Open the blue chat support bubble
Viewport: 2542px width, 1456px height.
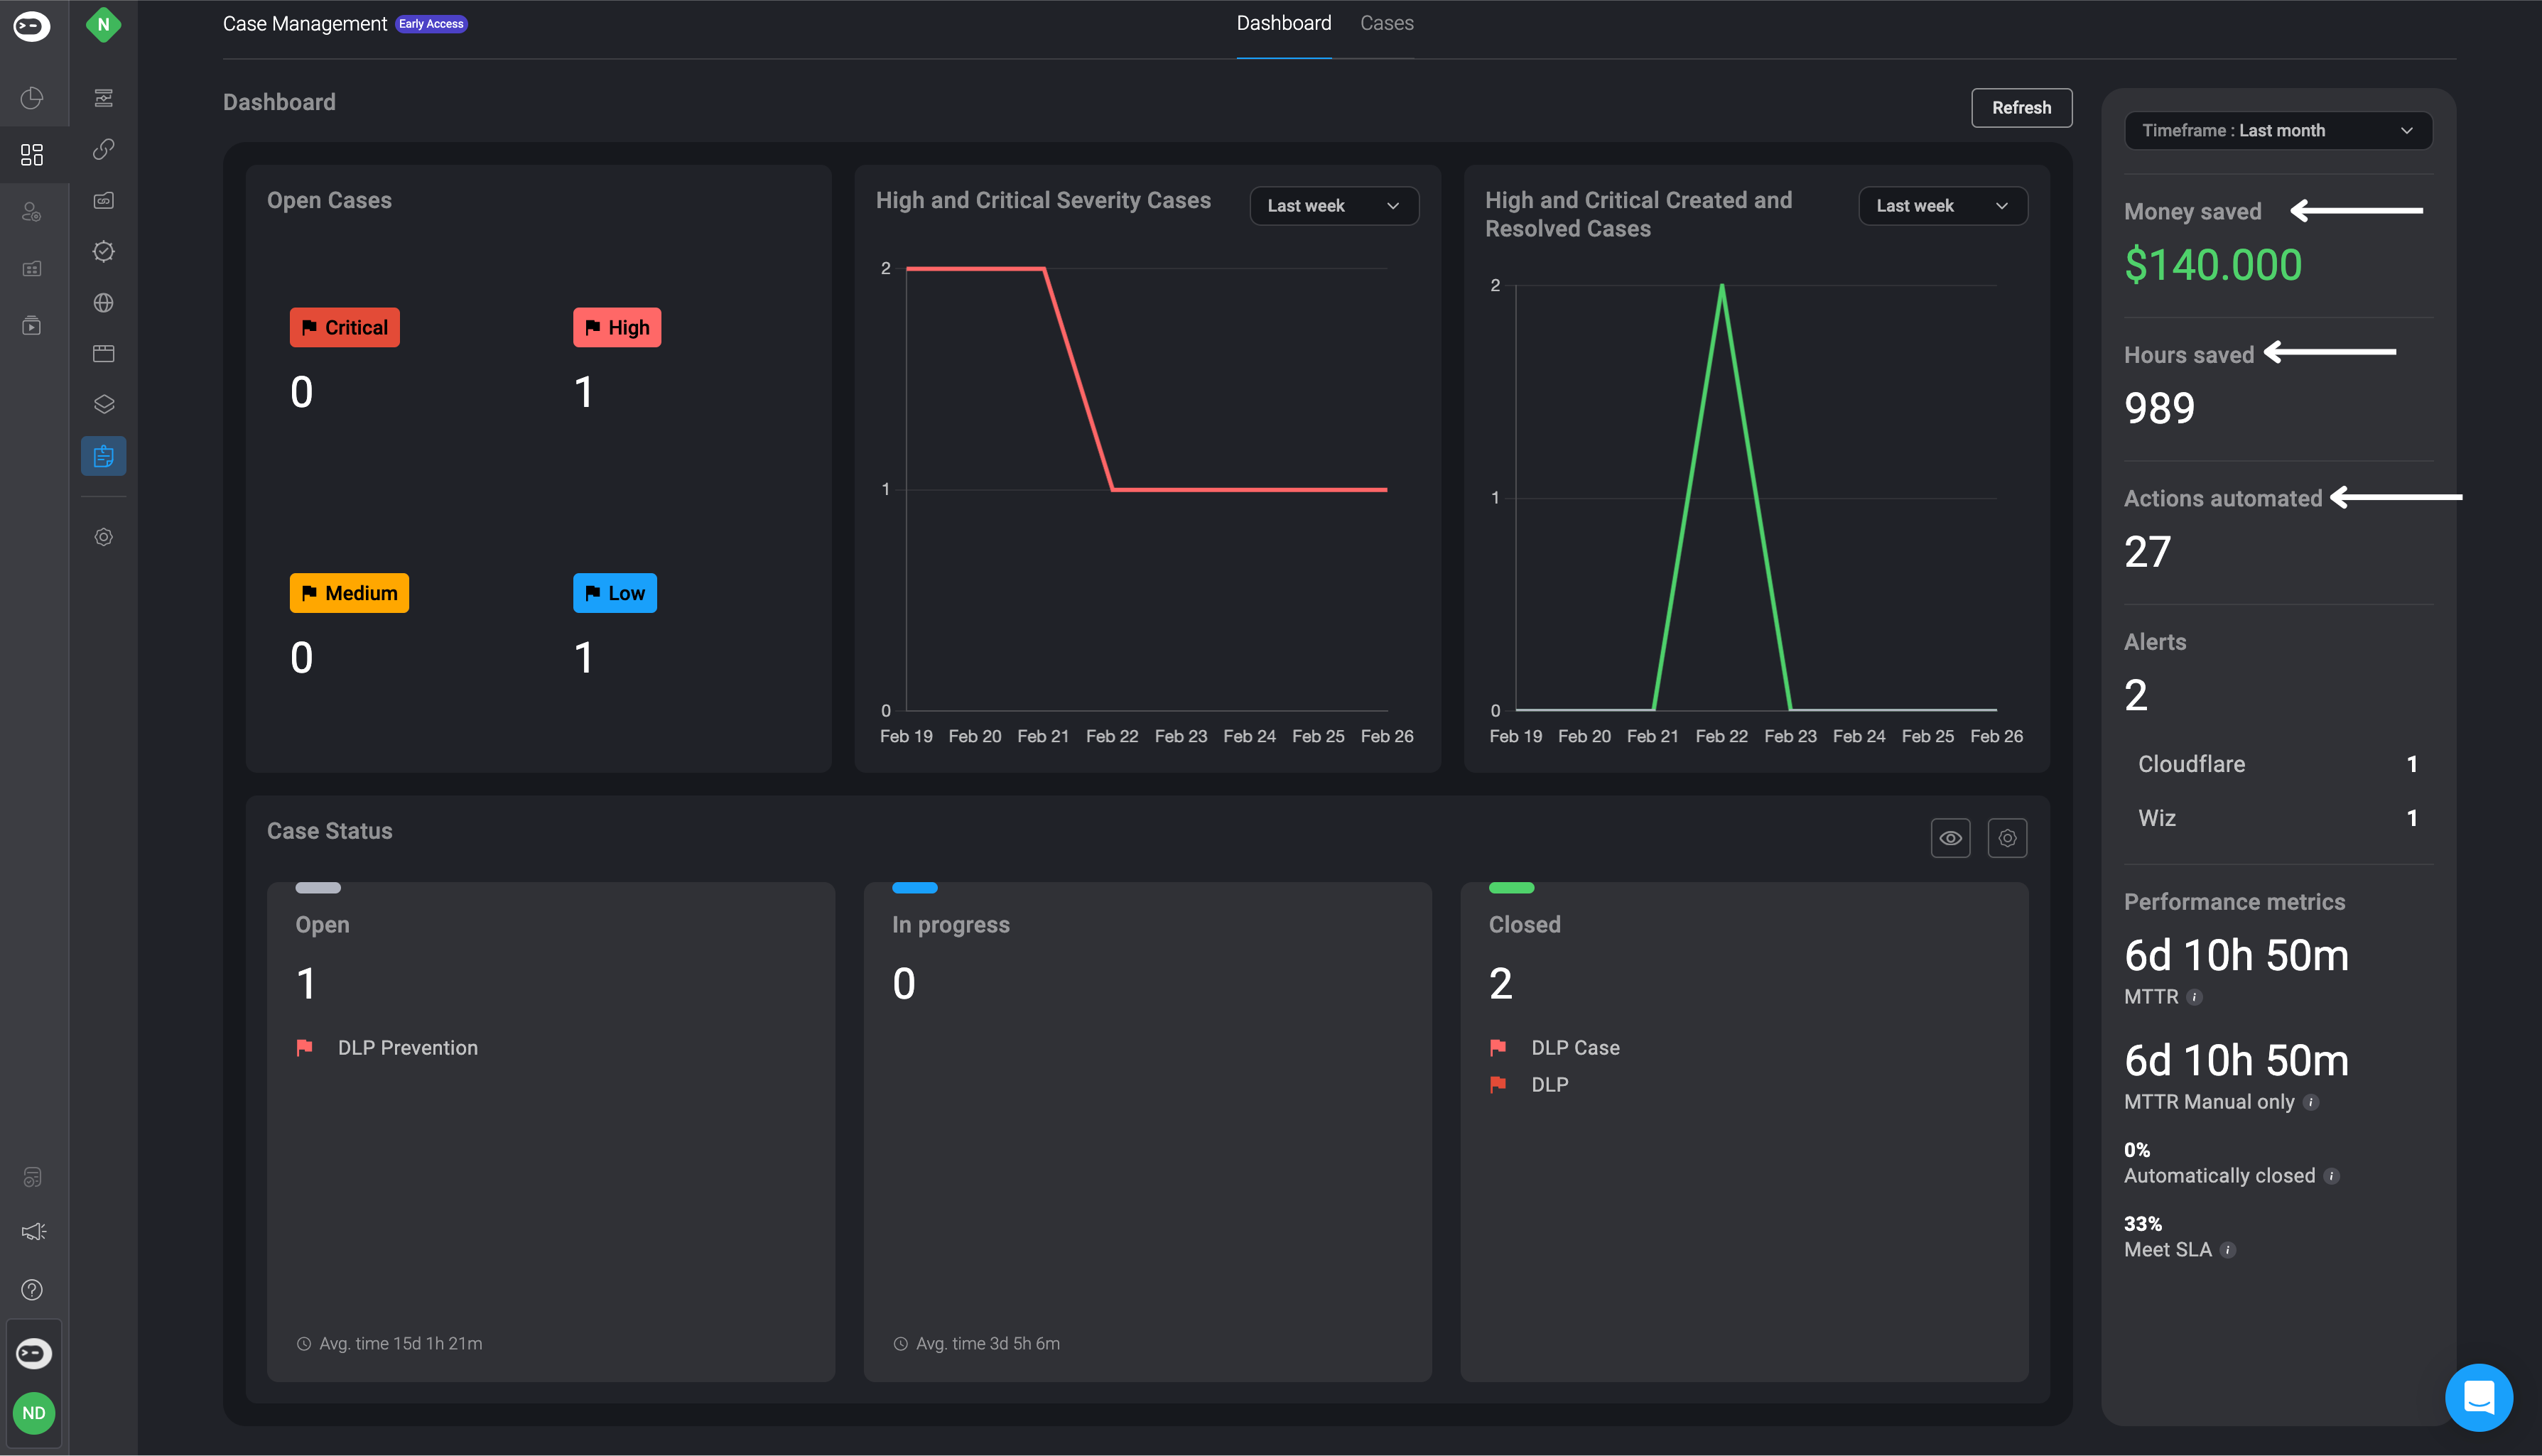(x=2478, y=1397)
